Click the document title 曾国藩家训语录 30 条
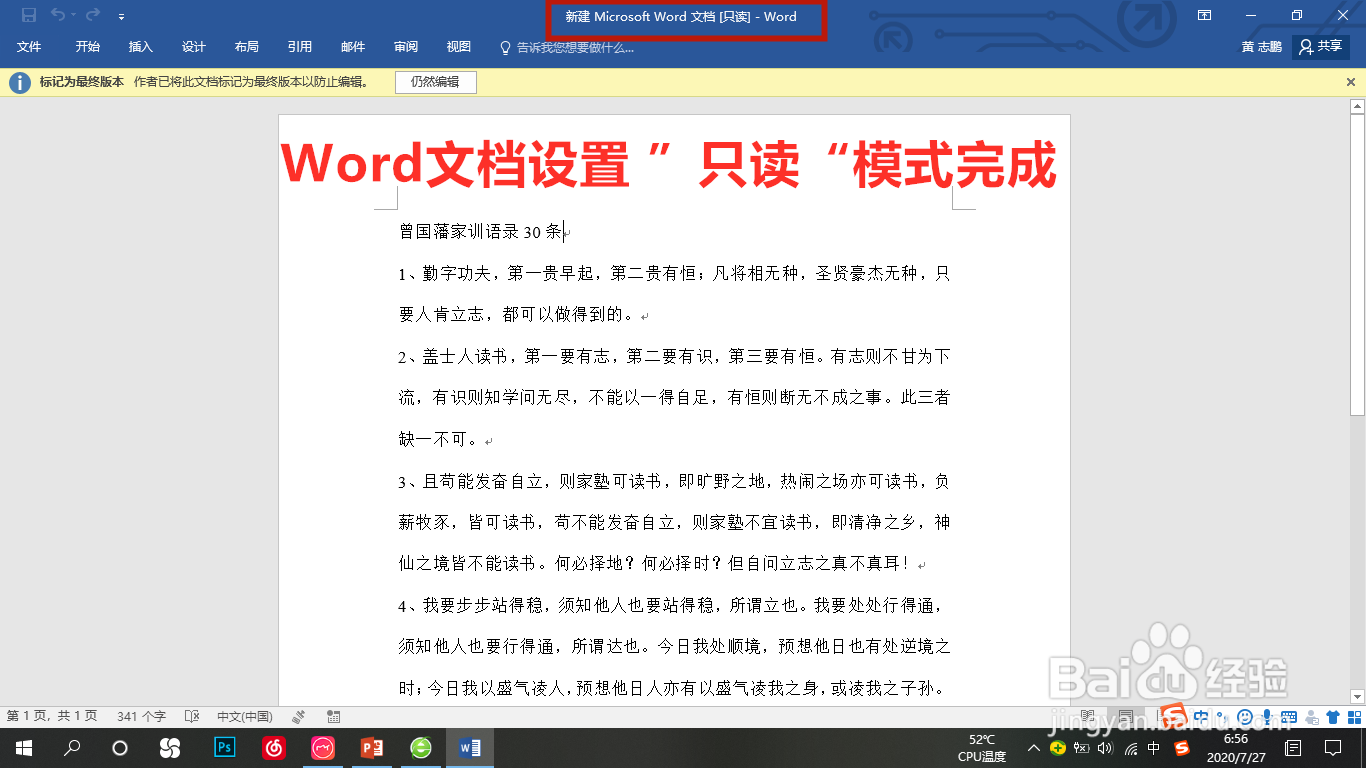Image resolution: width=1366 pixels, height=768 pixels. click(481, 232)
